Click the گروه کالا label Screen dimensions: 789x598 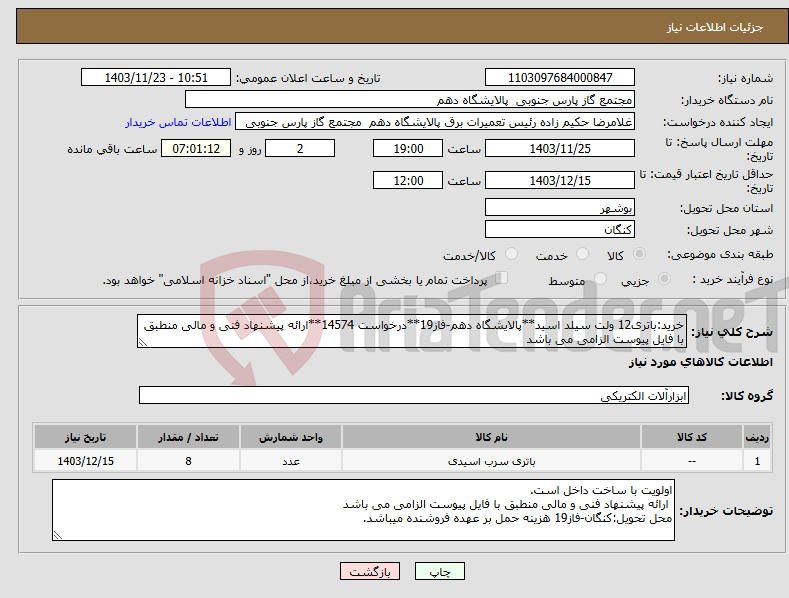coord(747,396)
